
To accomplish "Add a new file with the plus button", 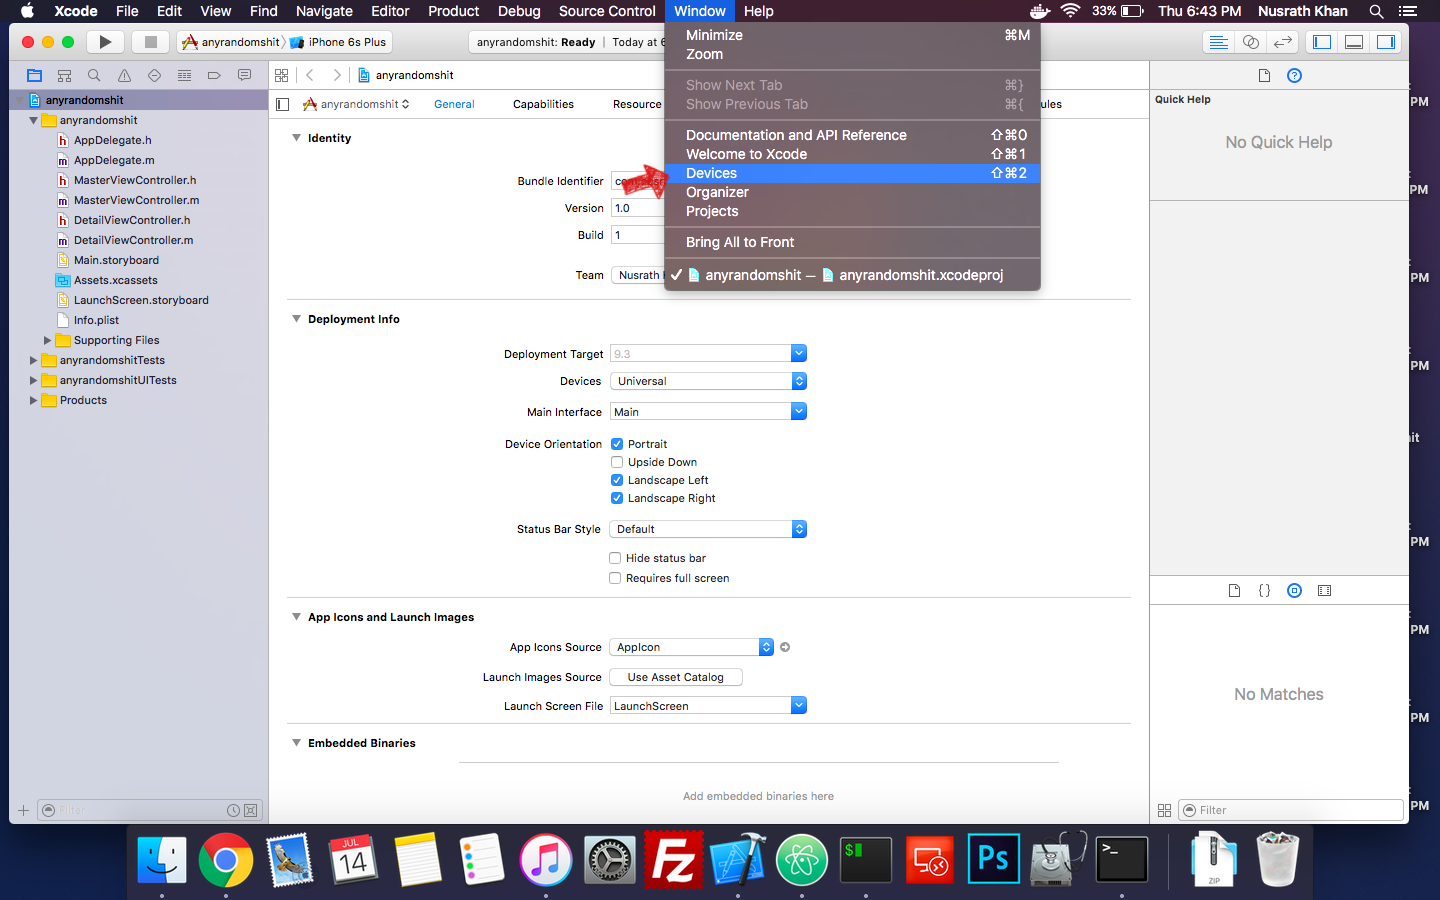I will click(x=23, y=811).
